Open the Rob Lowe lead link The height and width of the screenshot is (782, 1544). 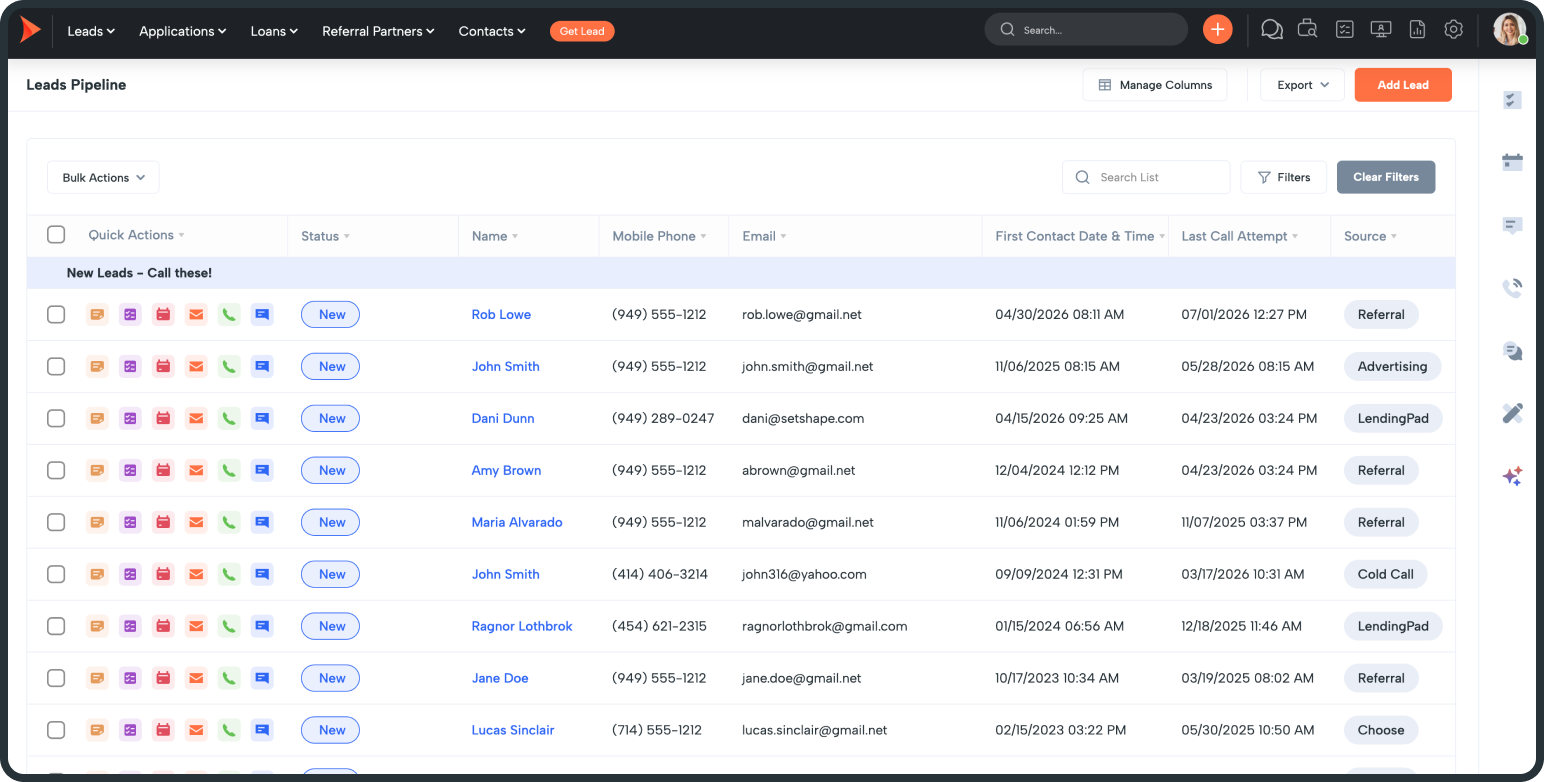pyautogui.click(x=501, y=314)
